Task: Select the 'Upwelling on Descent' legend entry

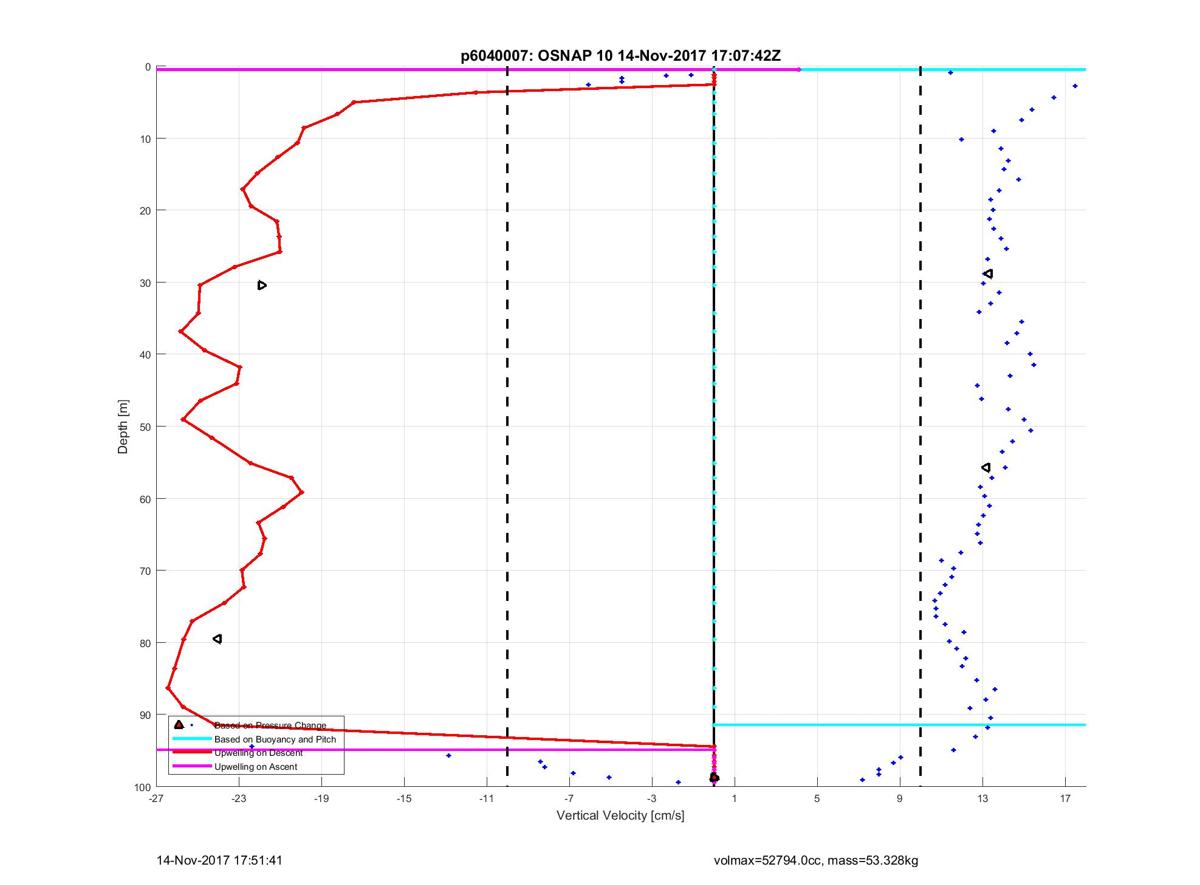Action: point(260,752)
